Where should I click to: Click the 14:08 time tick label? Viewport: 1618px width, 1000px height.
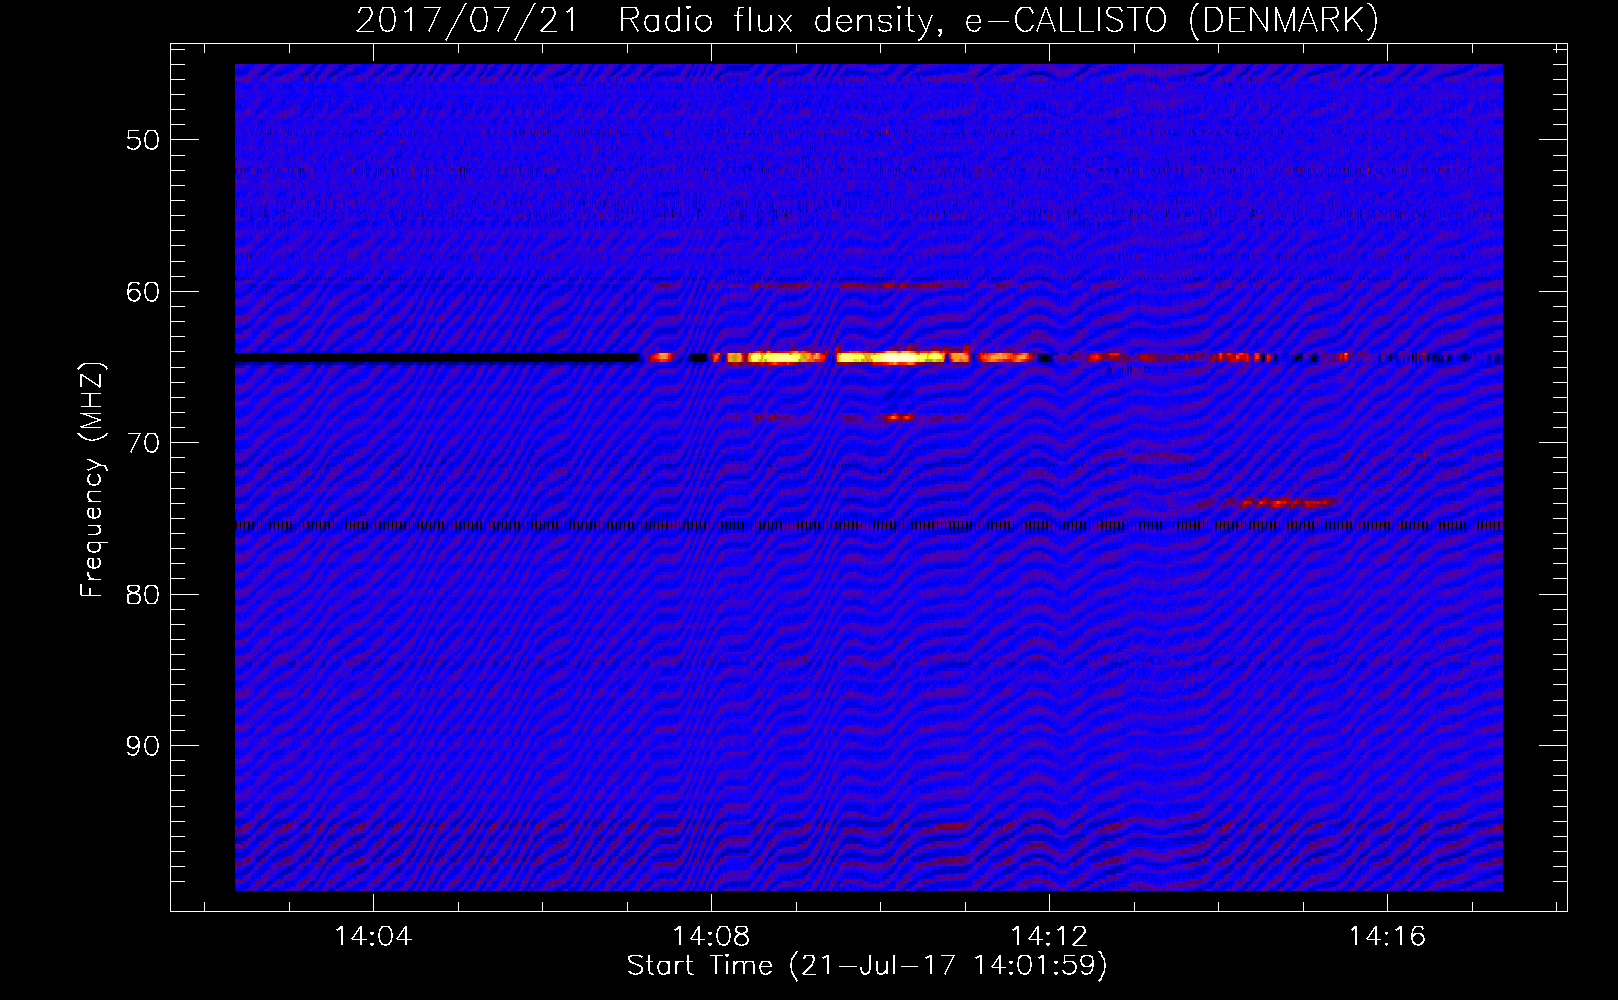coord(711,937)
